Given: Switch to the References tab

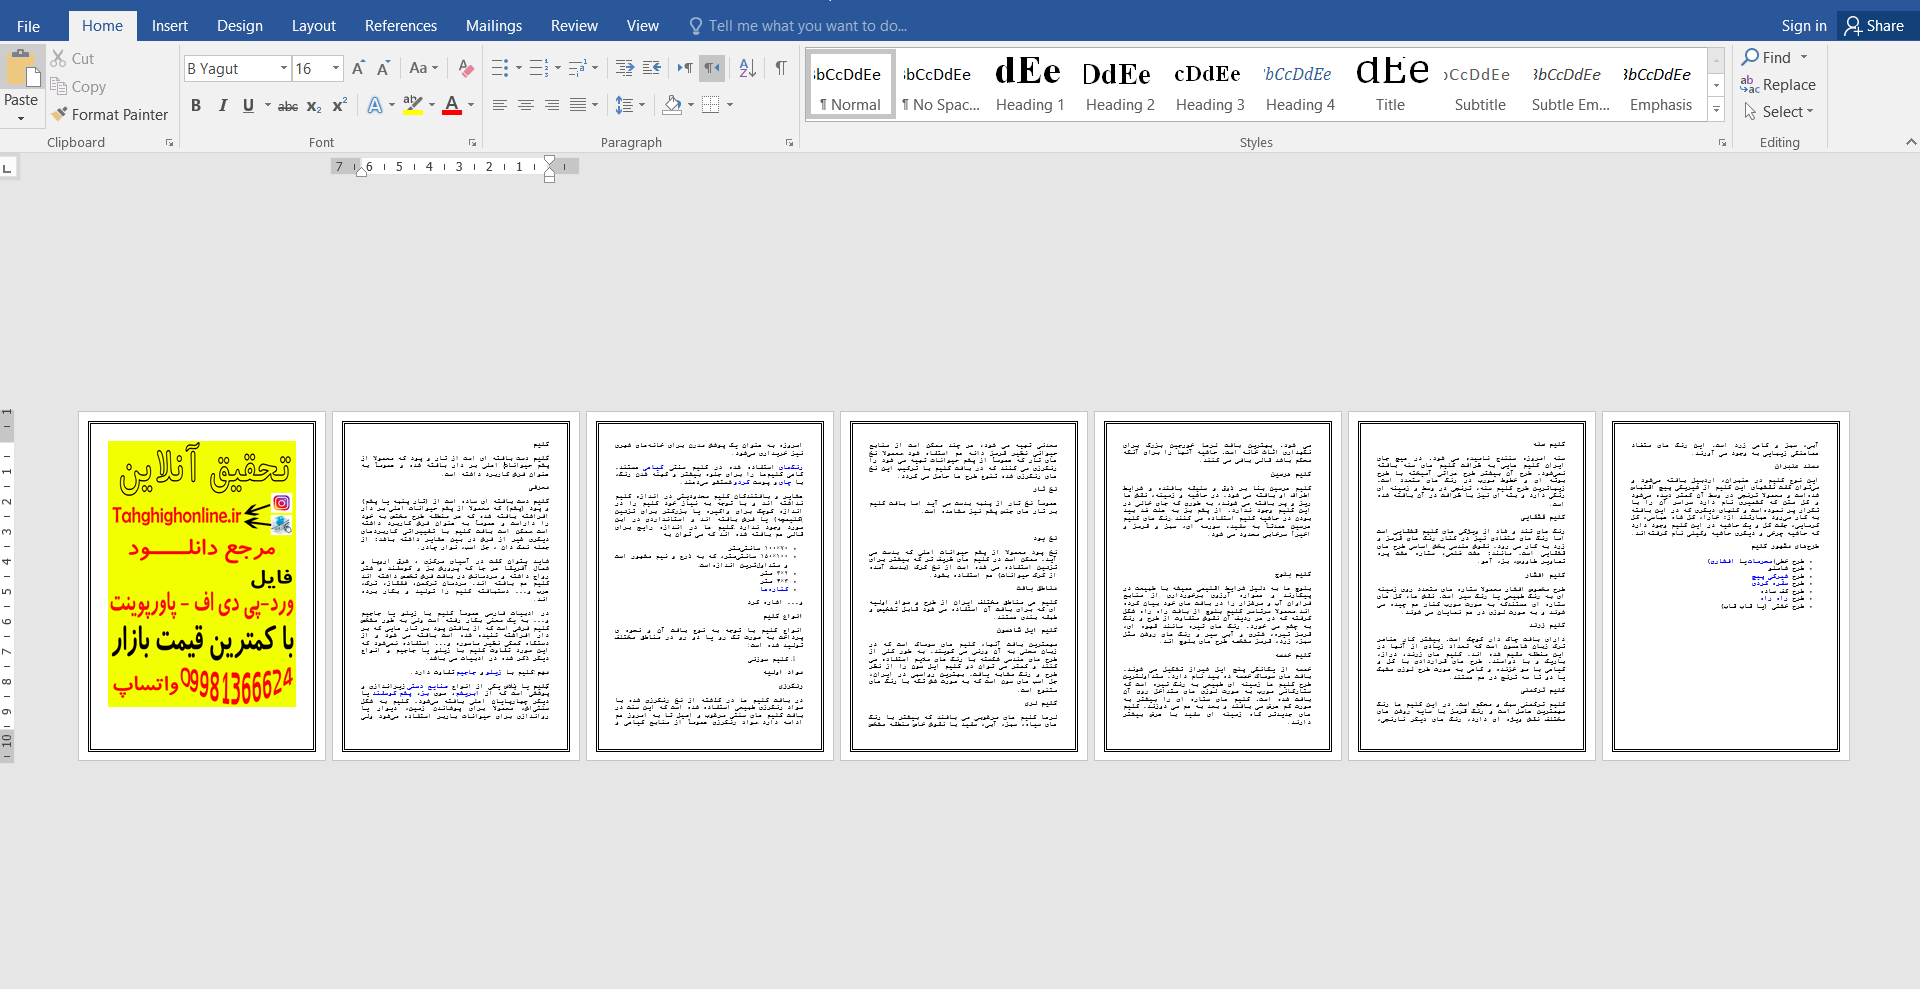Looking at the screenshot, I should click(x=401, y=26).
